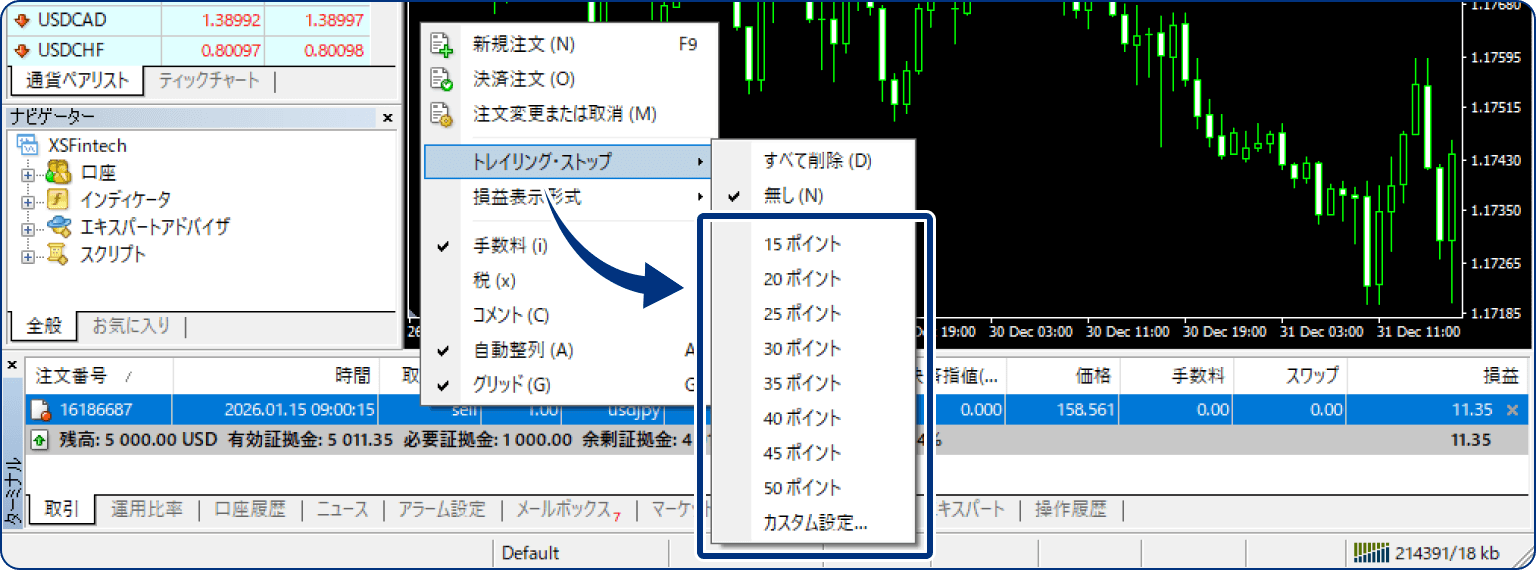Switch to the Navigator お気に入り tab
The height and width of the screenshot is (570, 1536).
(131, 325)
